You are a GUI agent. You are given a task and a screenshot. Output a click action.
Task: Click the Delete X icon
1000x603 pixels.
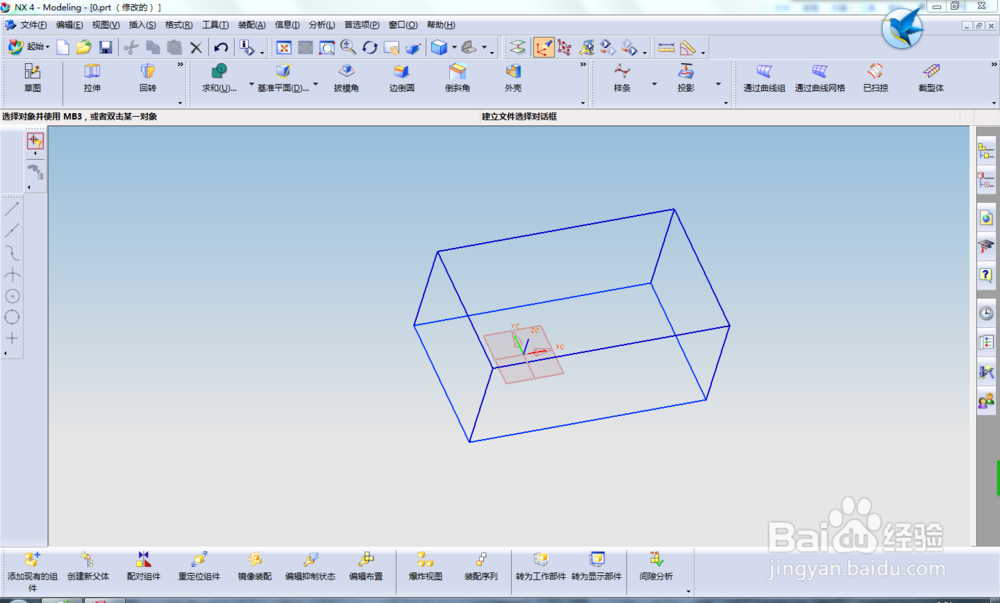coord(196,48)
